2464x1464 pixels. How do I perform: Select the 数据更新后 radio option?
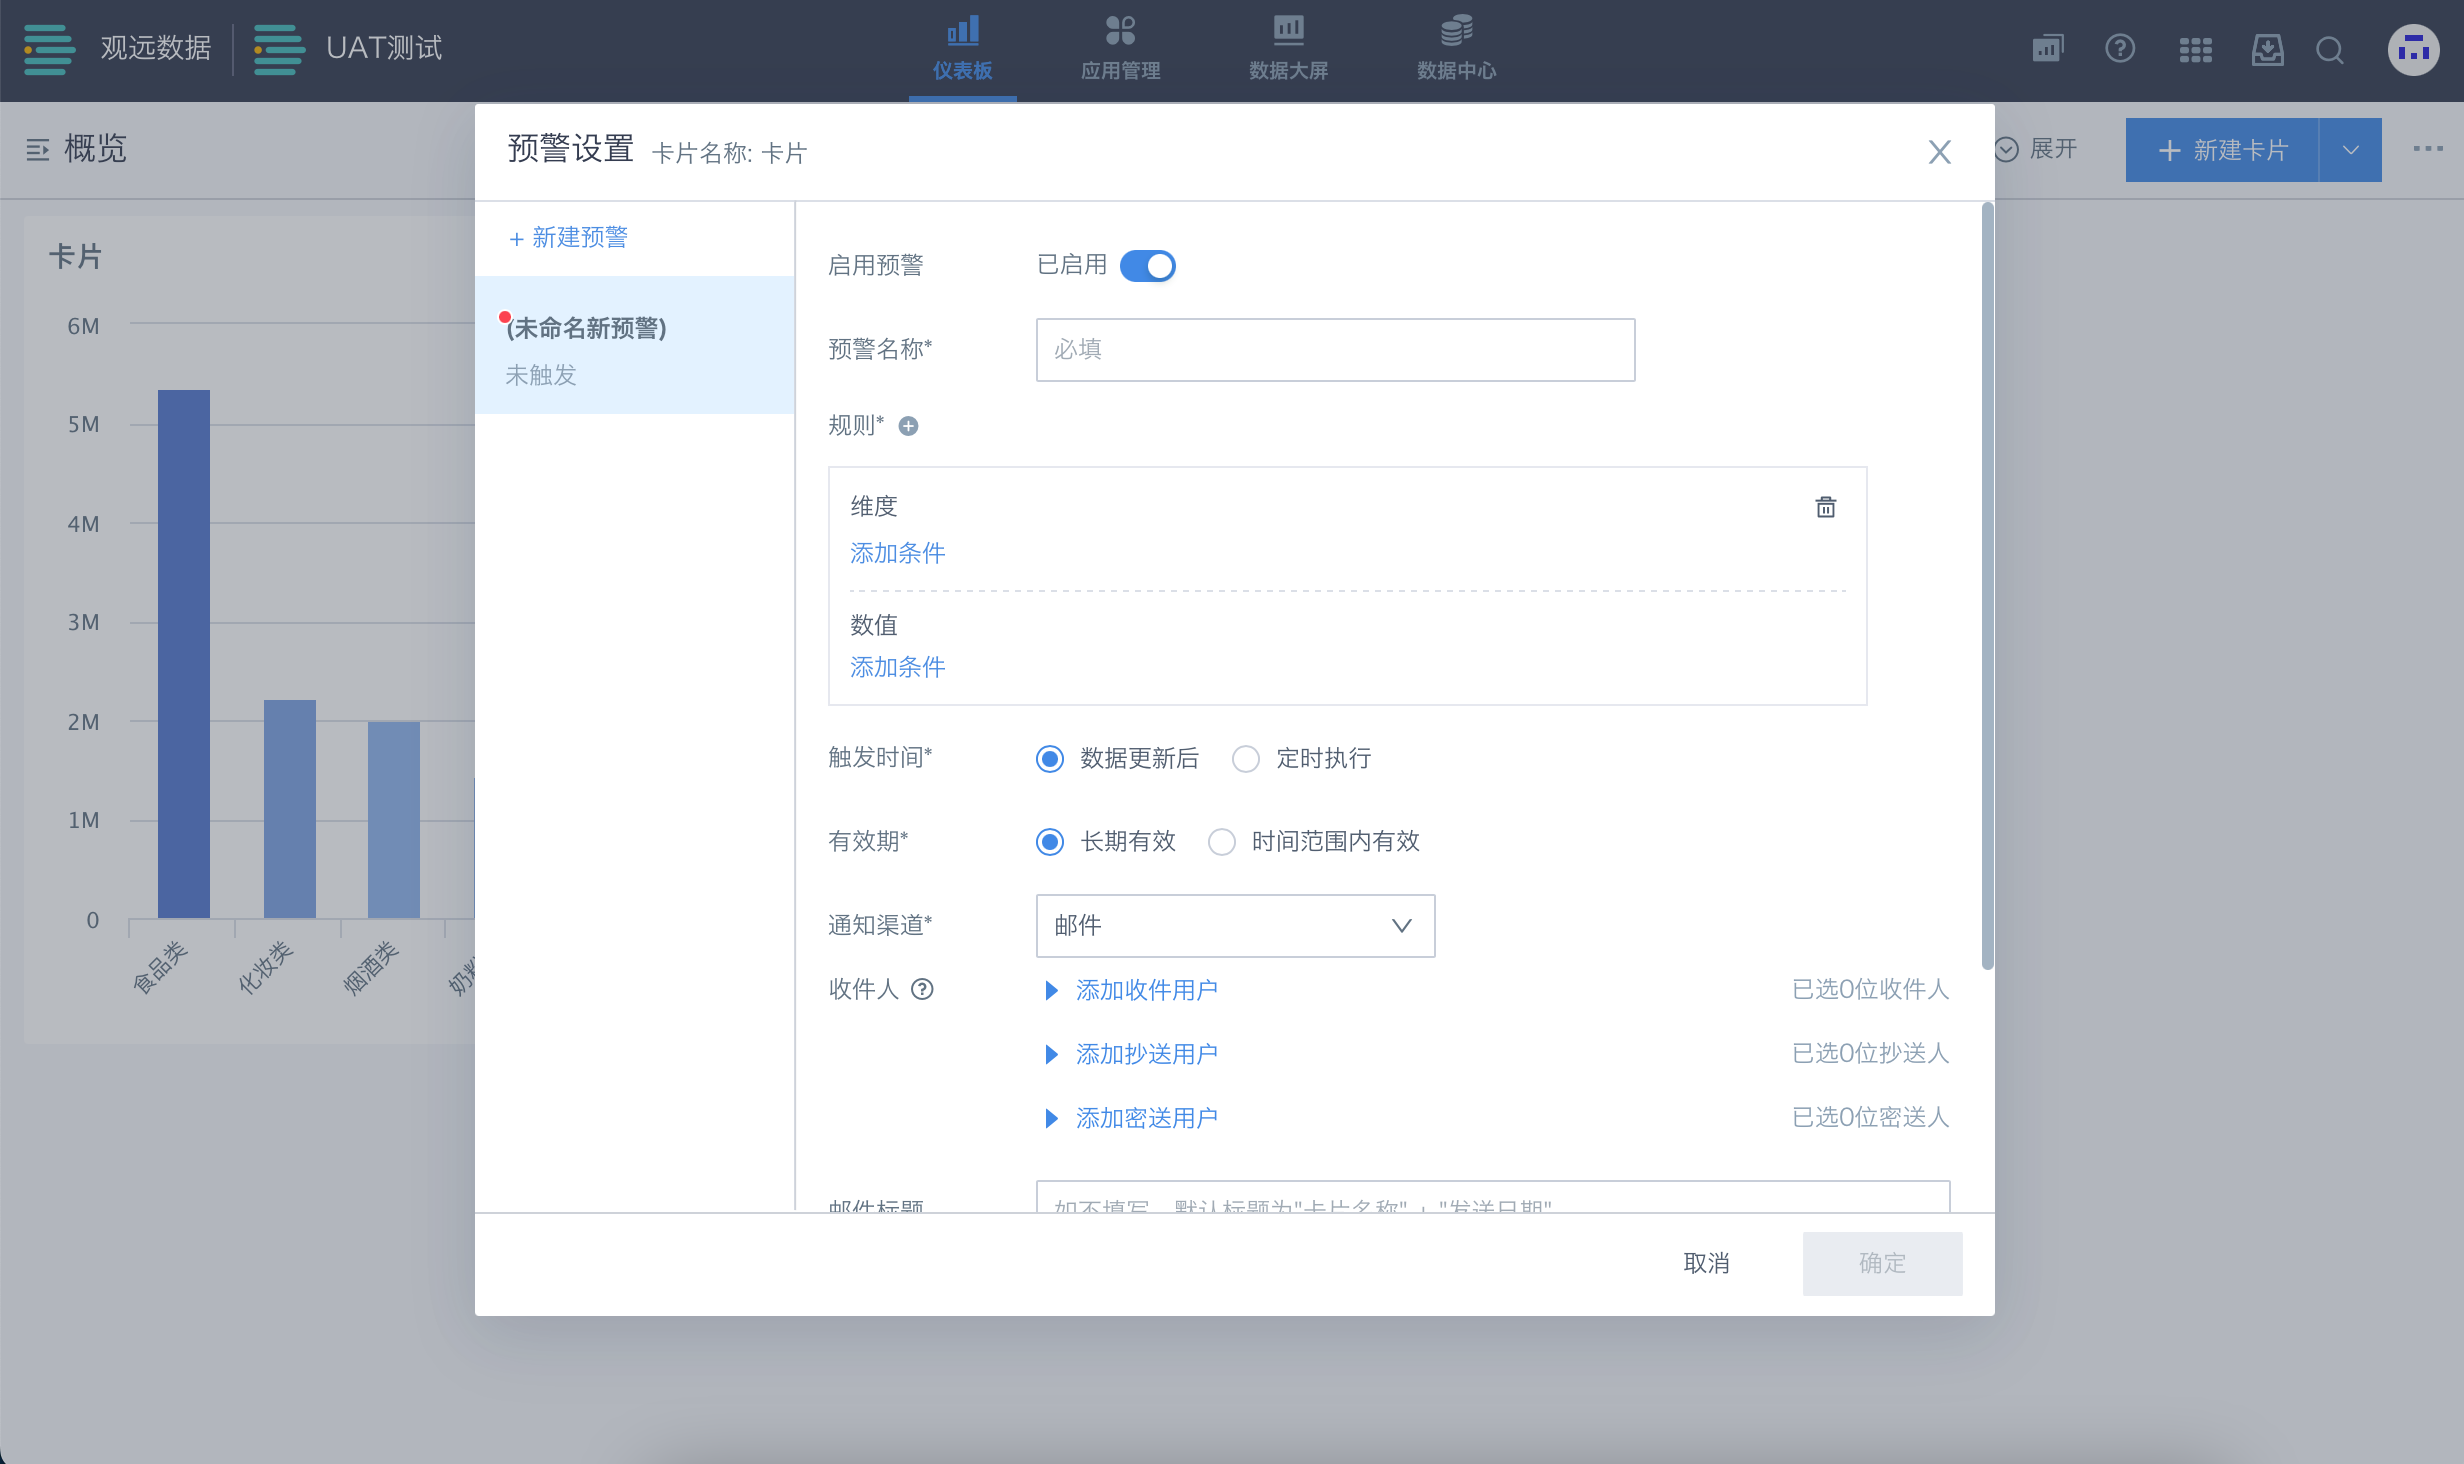pyautogui.click(x=1050, y=759)
